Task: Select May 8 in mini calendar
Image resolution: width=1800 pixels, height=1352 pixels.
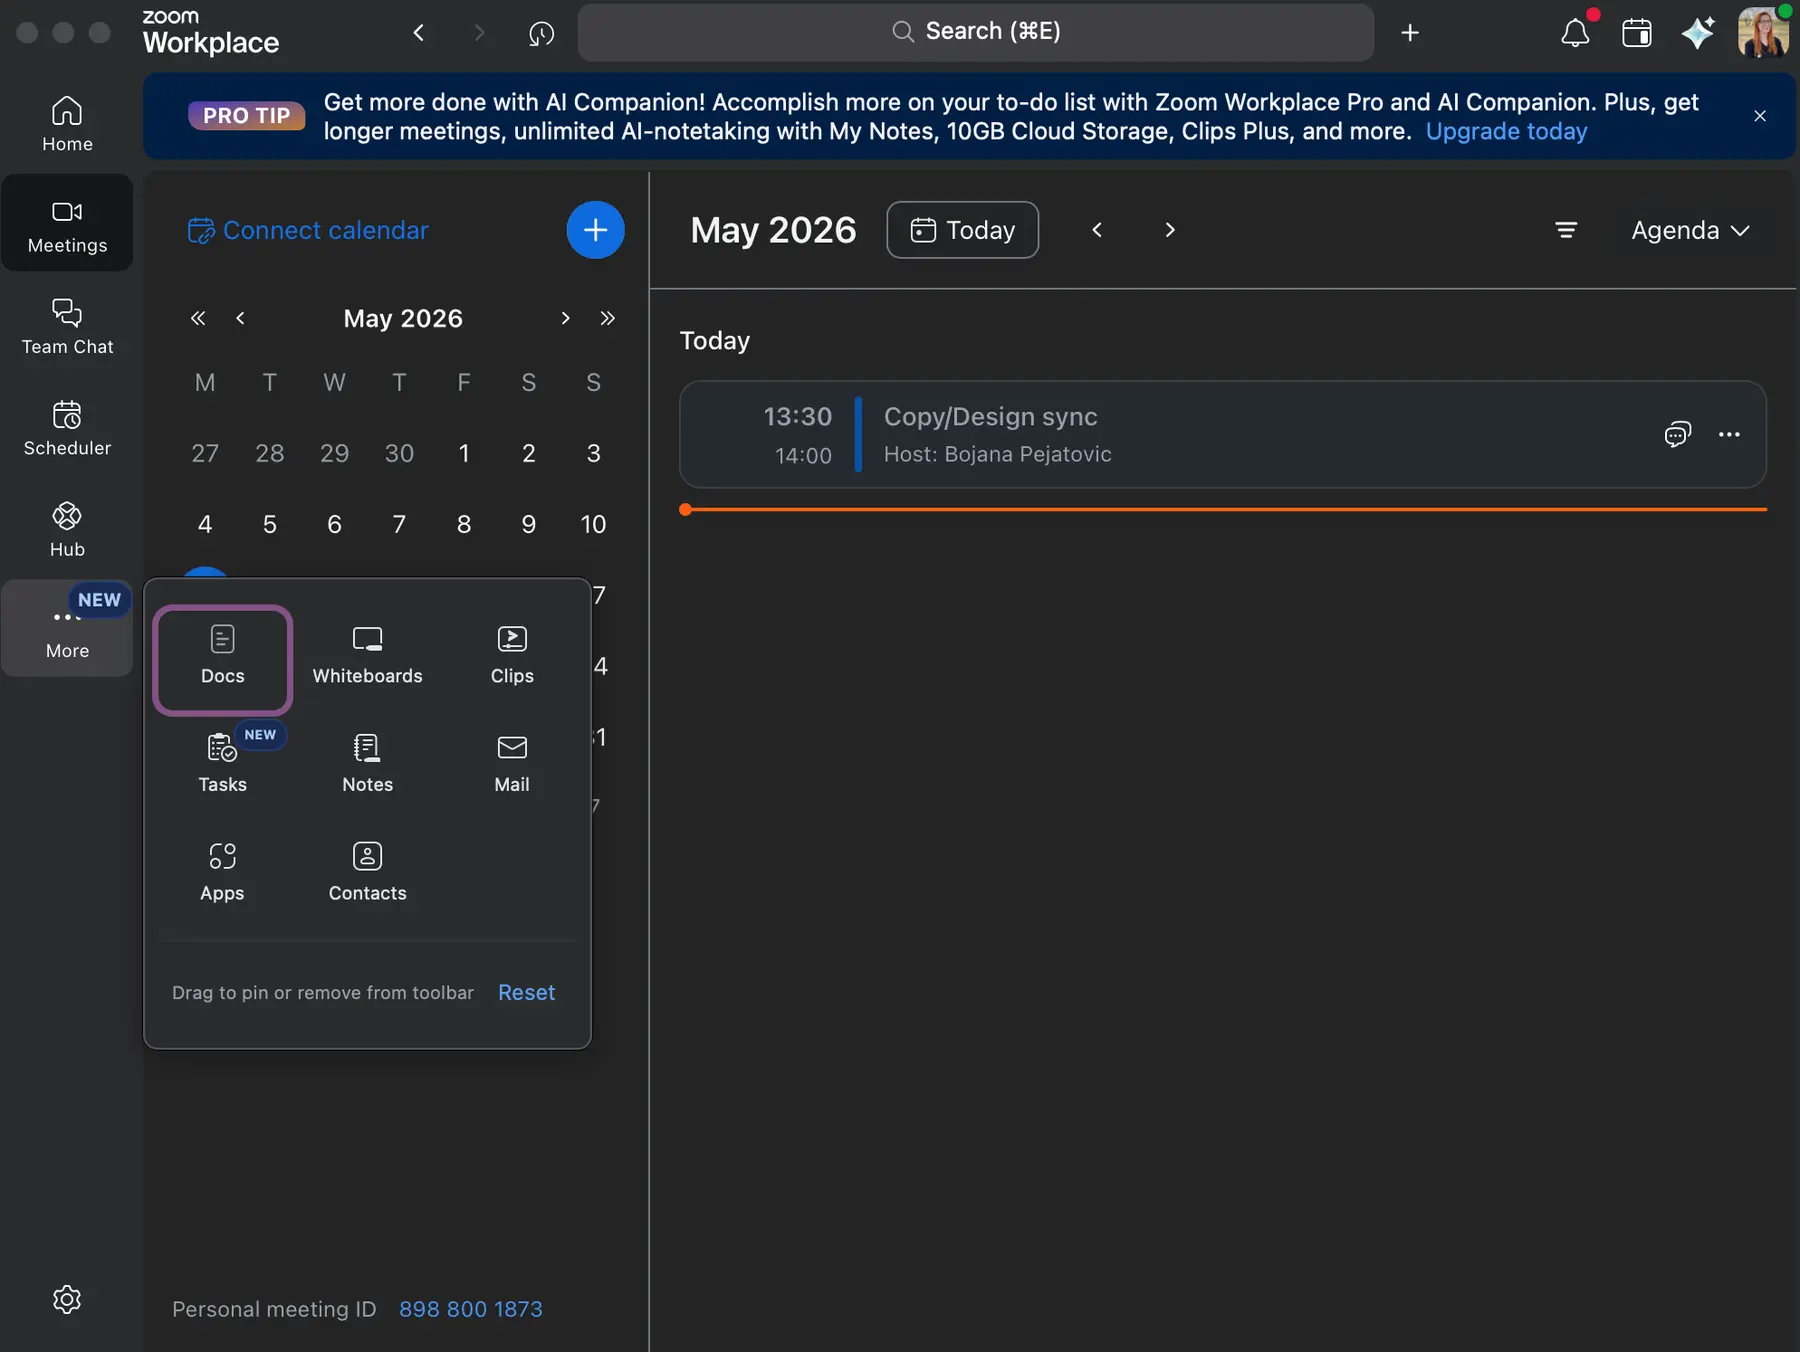Action: tap(464, 524)
